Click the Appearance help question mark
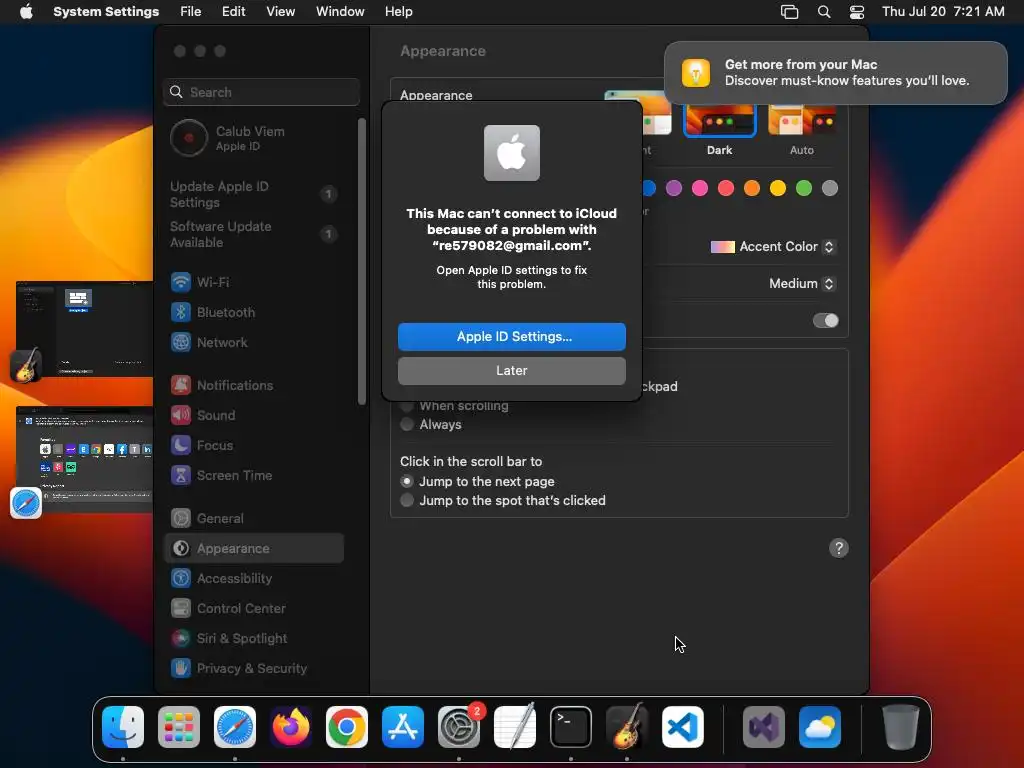 coord(839,548)
